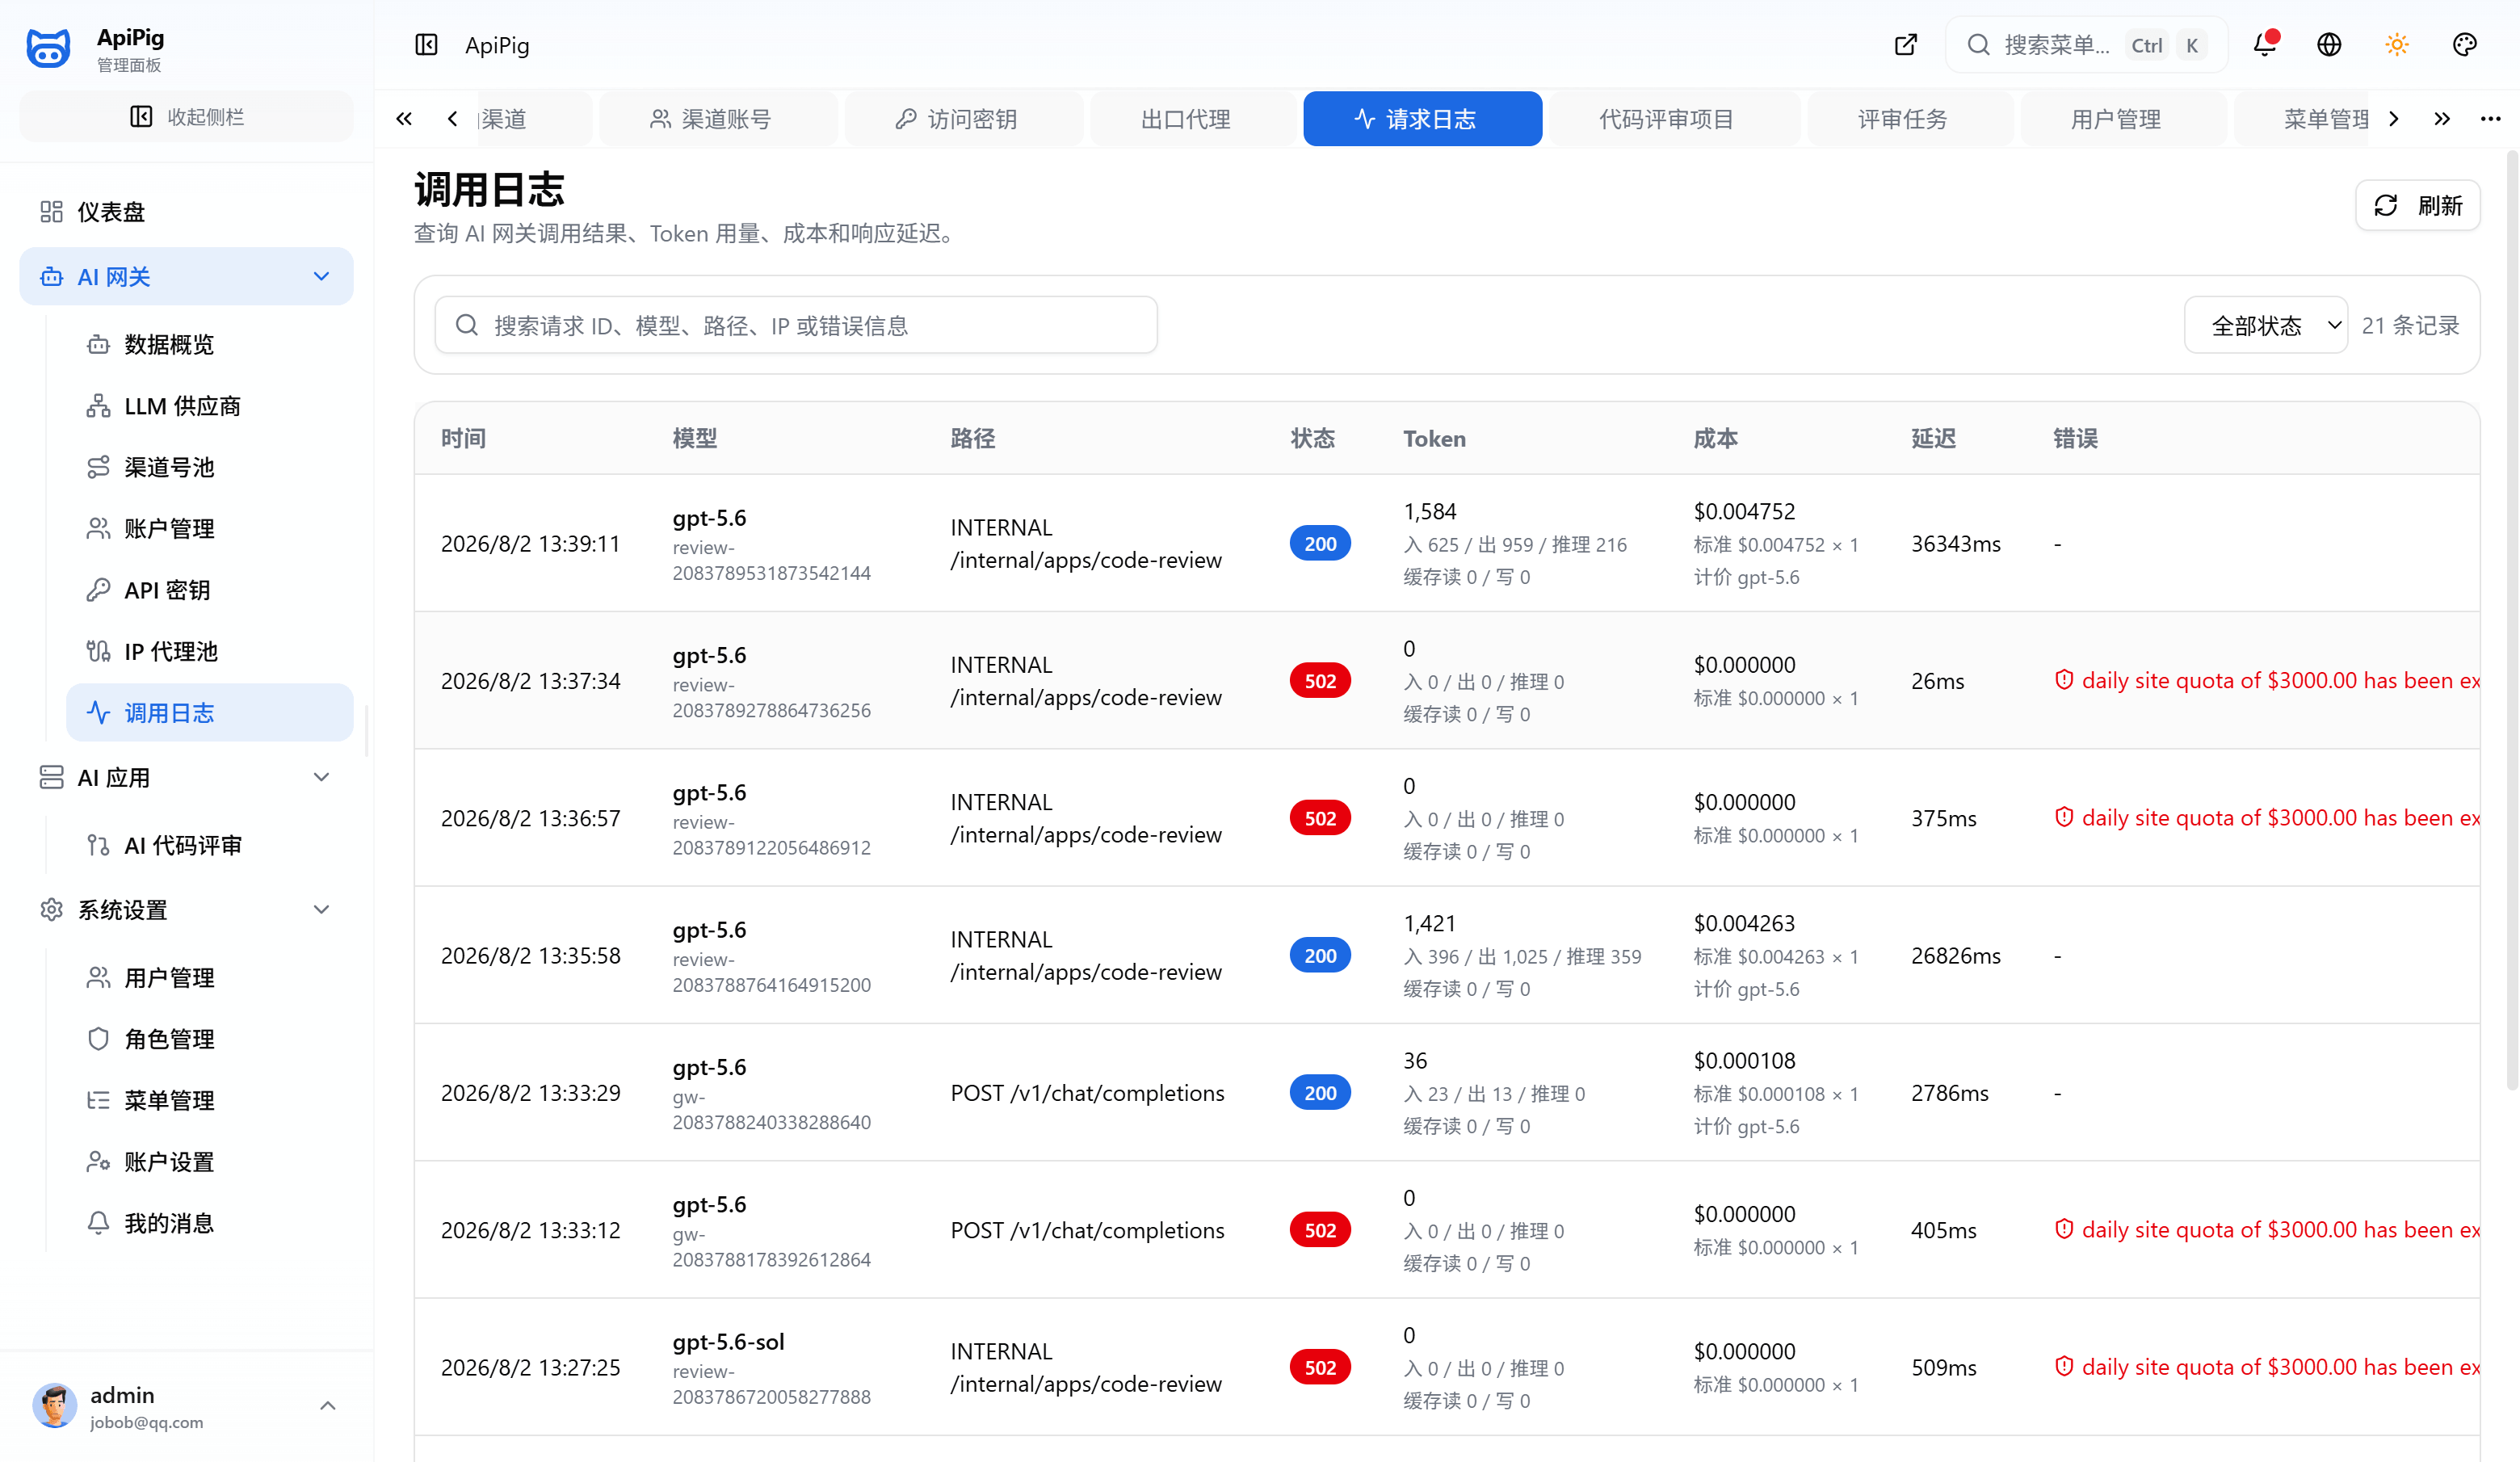Click error message in 13:33:12 row

pos(2267,1230)
